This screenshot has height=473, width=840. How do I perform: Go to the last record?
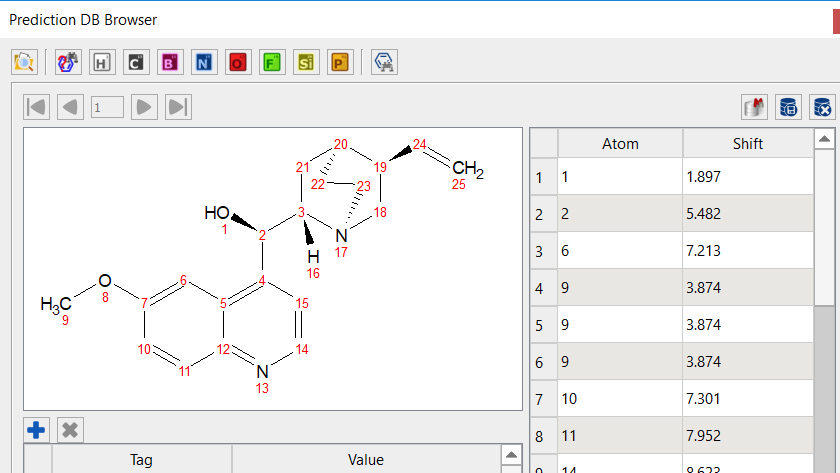(178, 107)
